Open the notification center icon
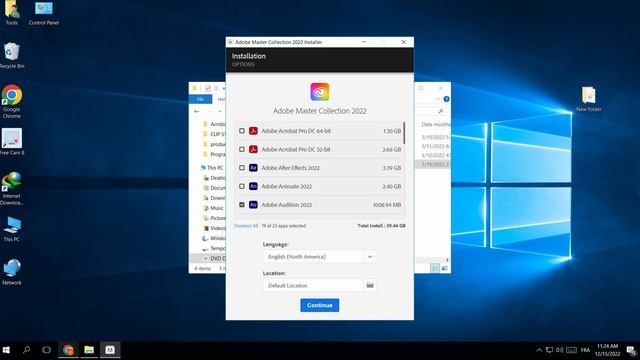 [631, 350]
